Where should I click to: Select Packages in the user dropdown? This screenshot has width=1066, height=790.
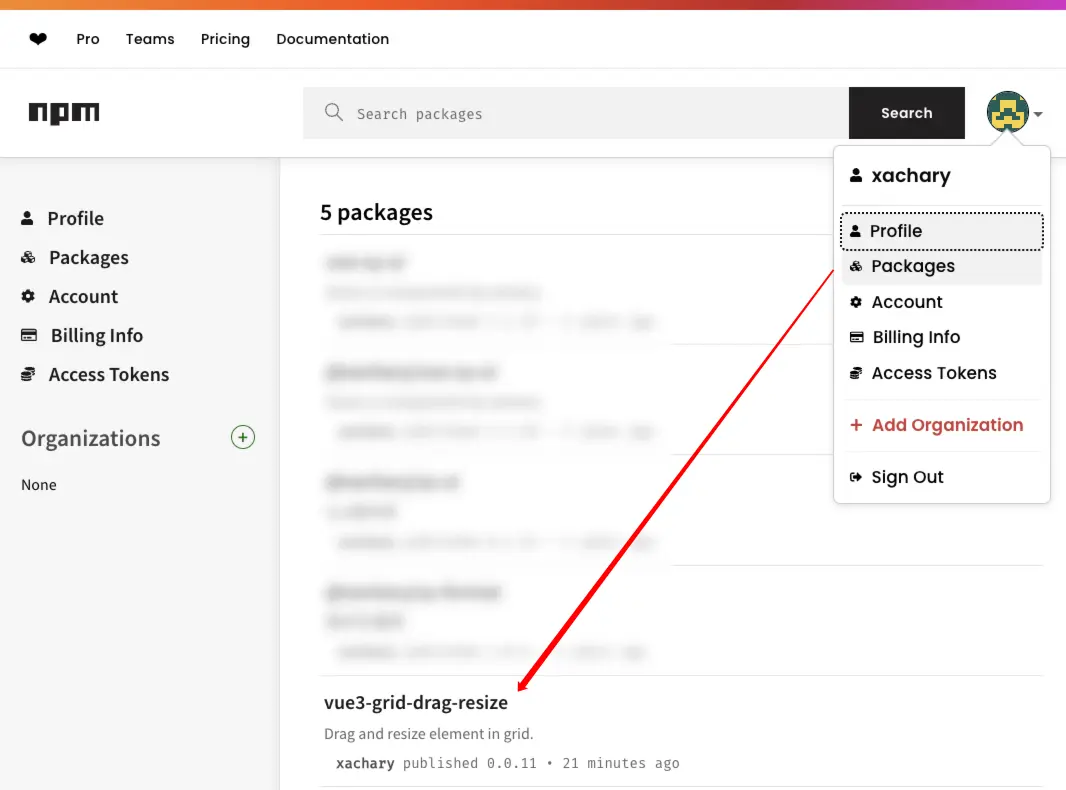[x=942, y=267]
